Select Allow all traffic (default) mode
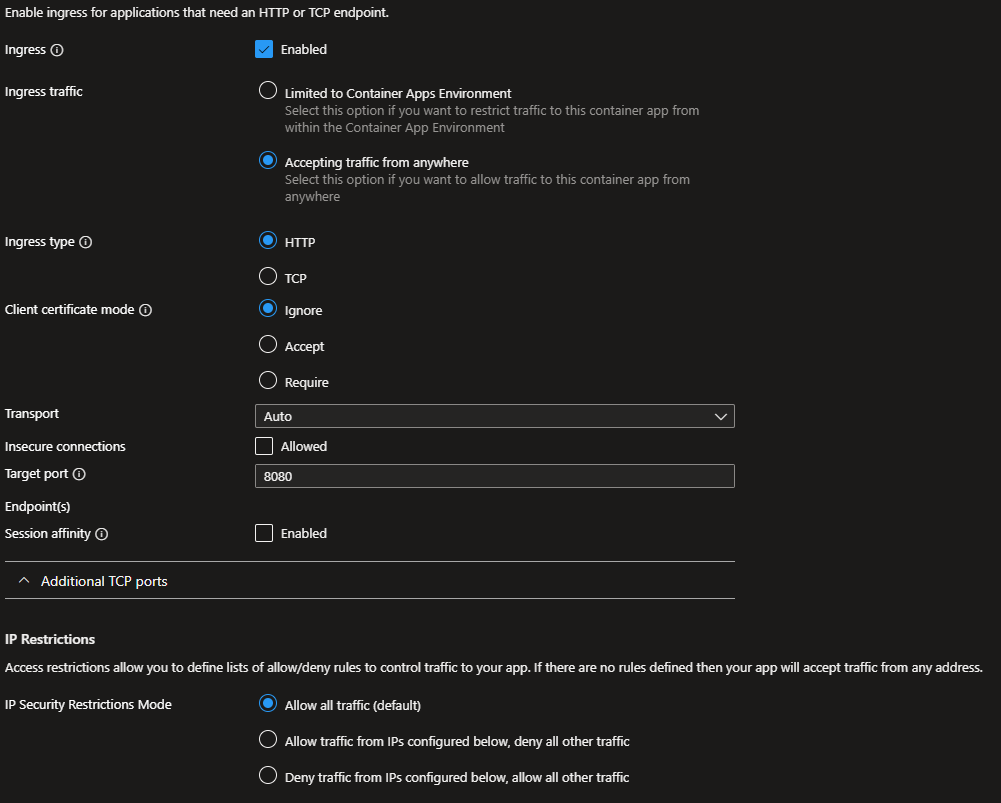The image size is (1001, 803). 268,703
